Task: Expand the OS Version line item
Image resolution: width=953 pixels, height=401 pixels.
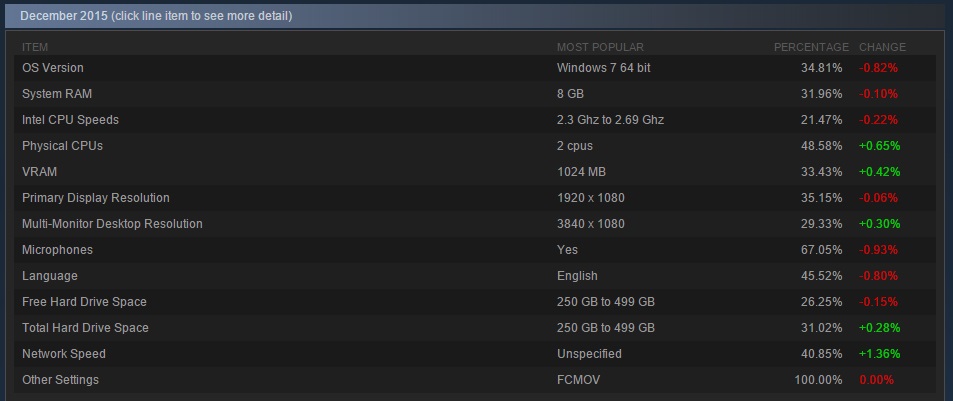Action: point(475,68)
